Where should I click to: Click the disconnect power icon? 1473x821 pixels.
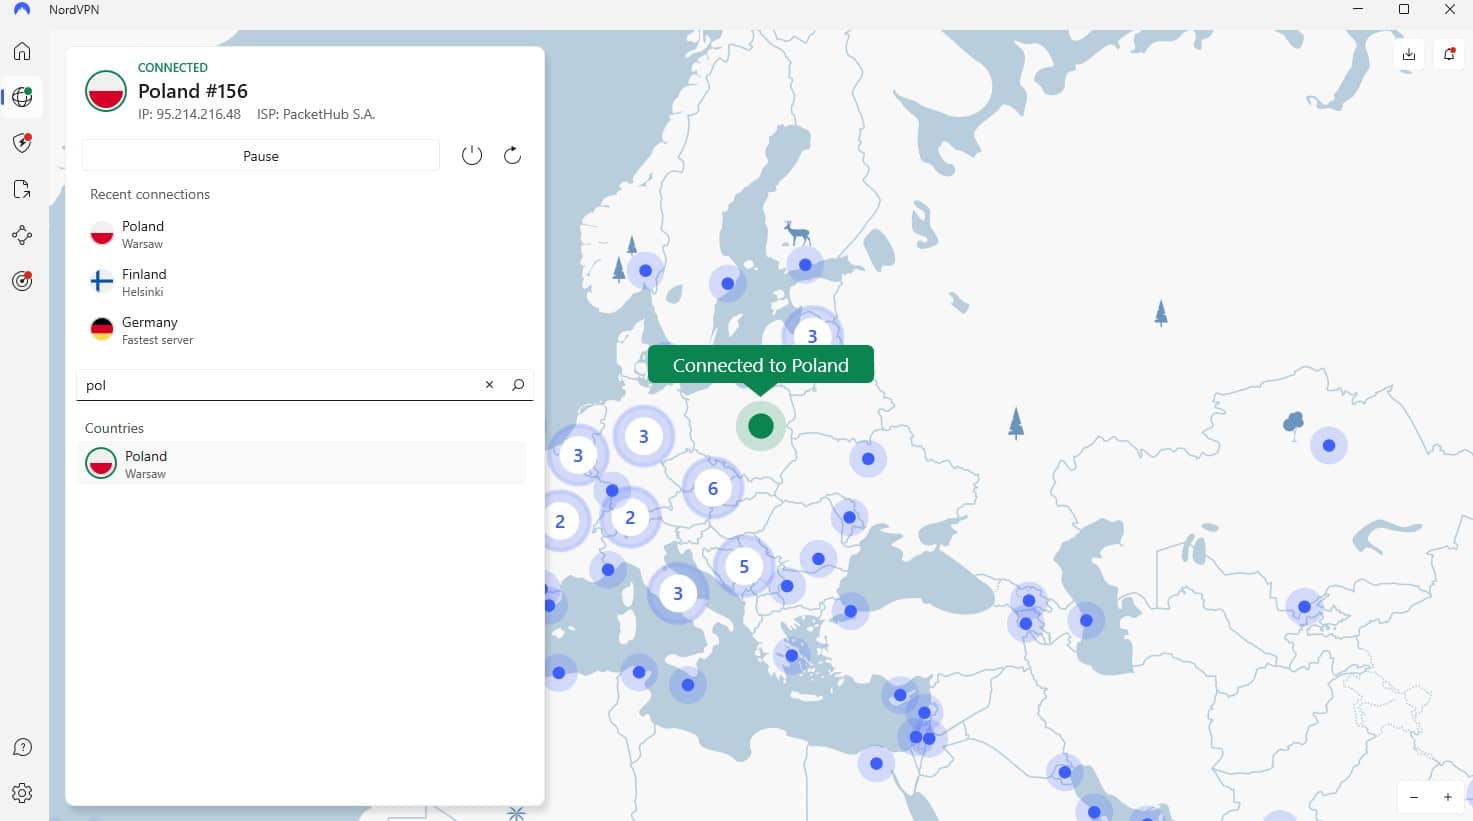(472, 155)
